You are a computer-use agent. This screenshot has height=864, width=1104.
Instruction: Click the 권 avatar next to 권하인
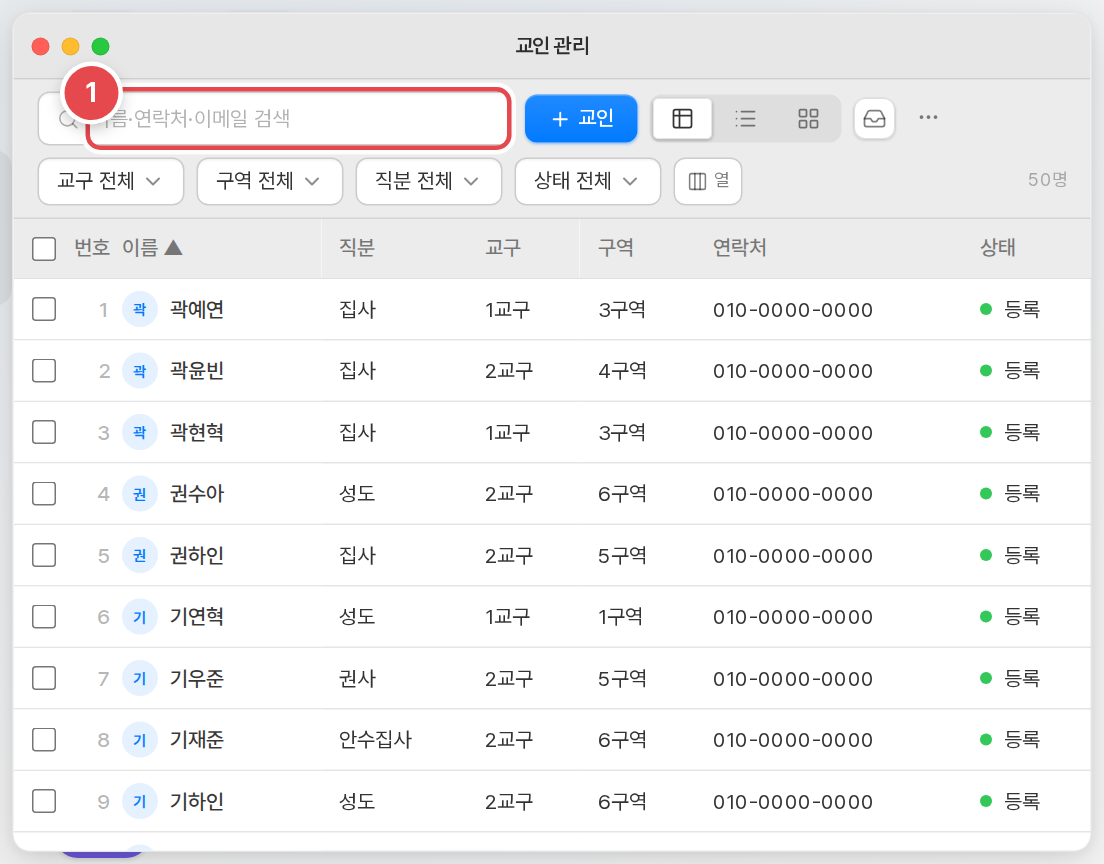click(x=139, y=555)
